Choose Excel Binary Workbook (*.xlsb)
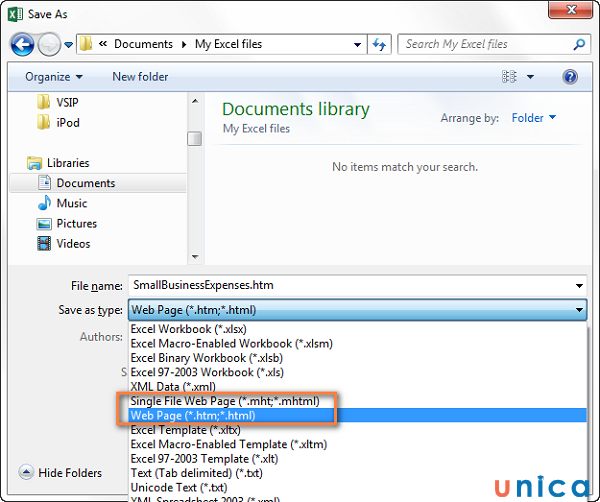The height and width of the screenshot is (502, 600). (357, 358)
